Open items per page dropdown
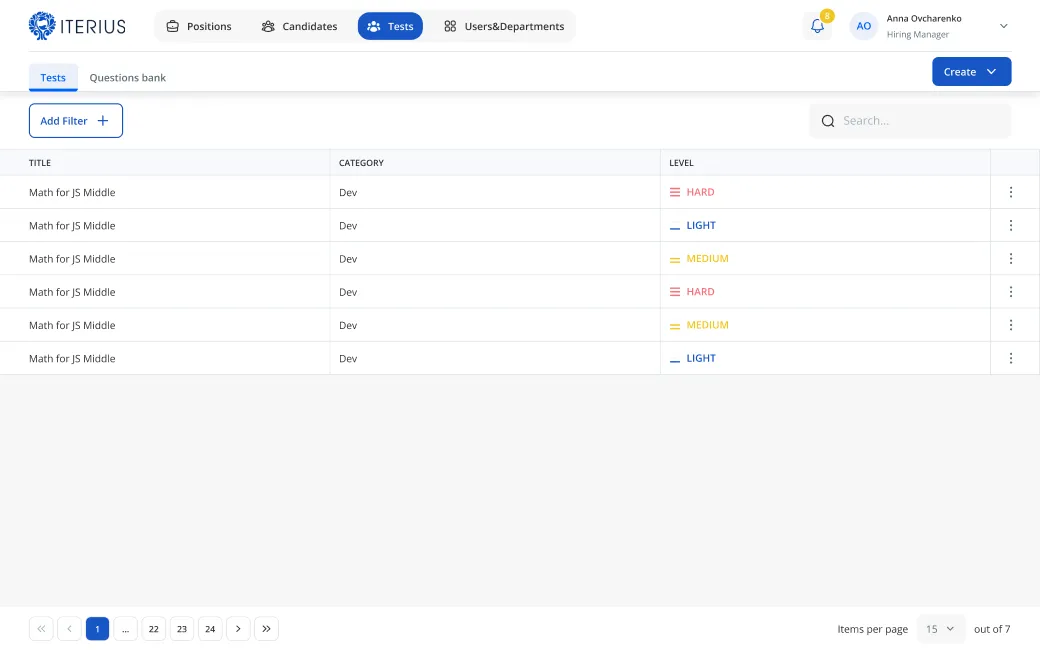Screen dimensions: 1040x650 [940, 629]
